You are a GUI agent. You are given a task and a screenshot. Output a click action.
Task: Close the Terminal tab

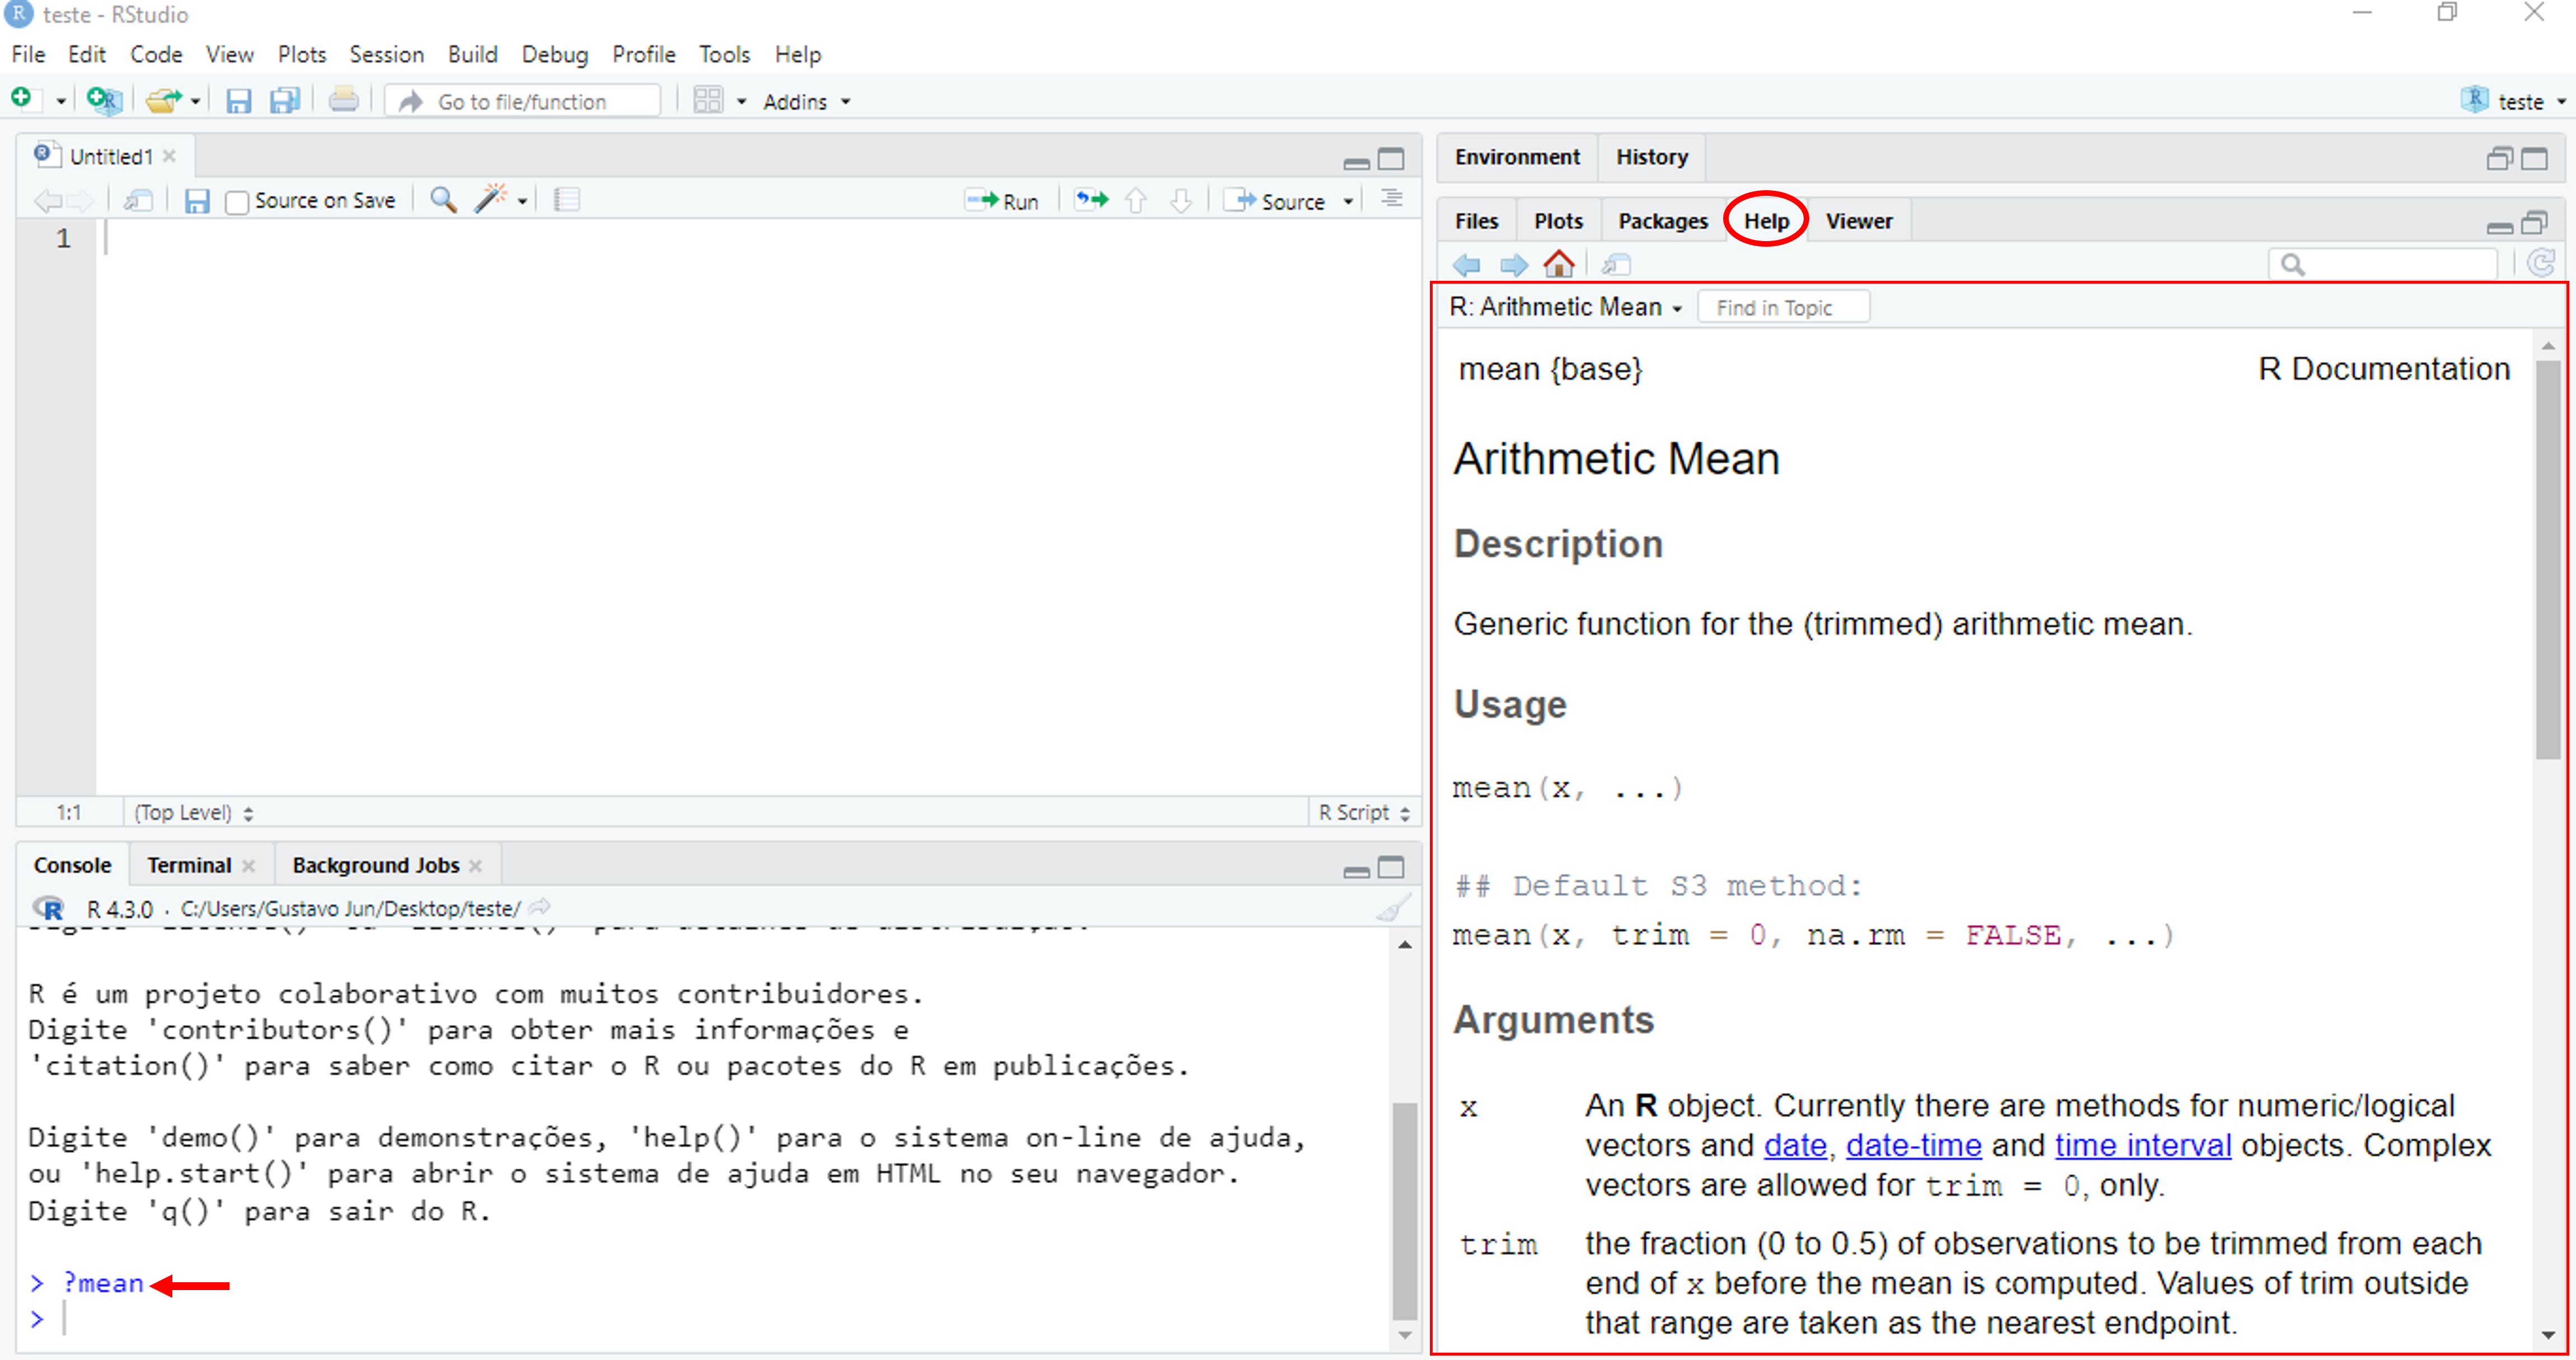click(248, 866)
